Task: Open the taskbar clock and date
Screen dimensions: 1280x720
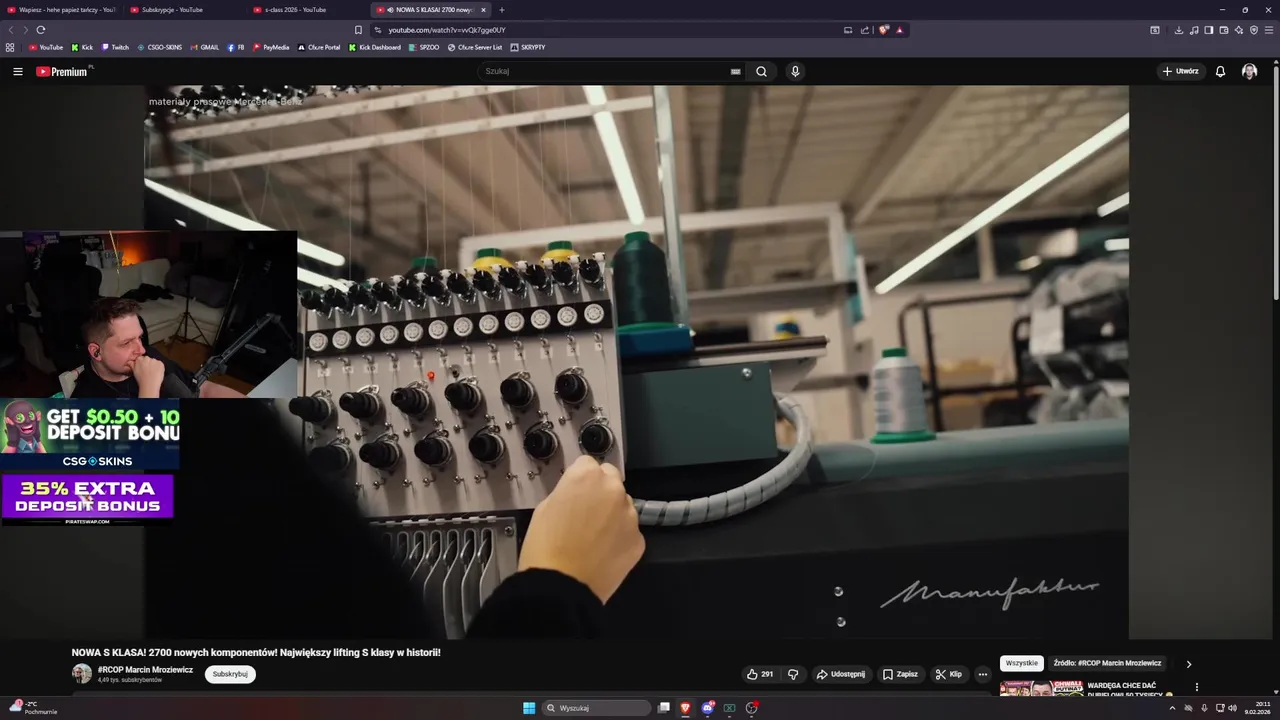Action: click(1257, 708)
